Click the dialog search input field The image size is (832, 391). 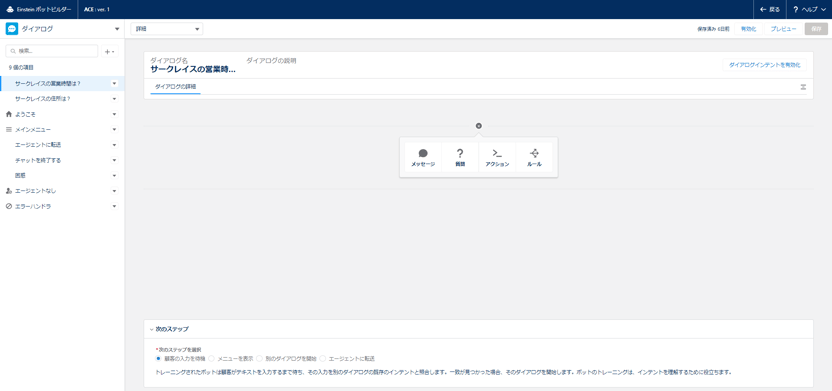point(51,51)
